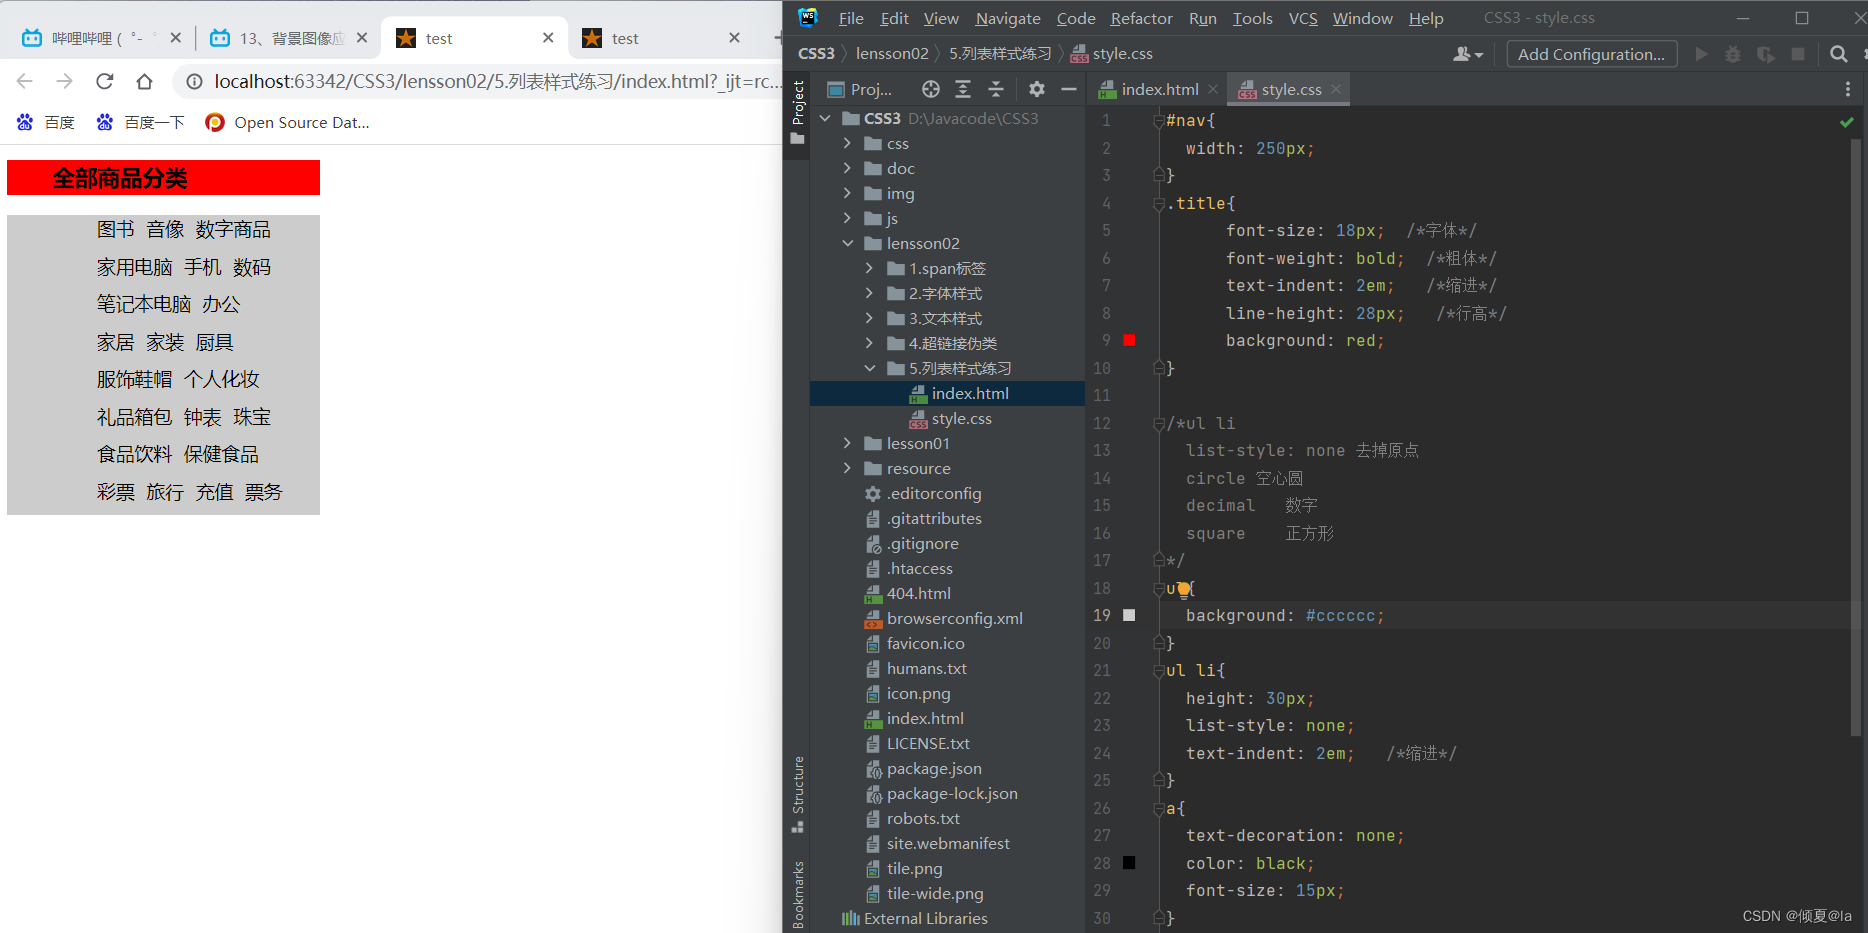Open the Refactor menu
This screenshot has height=933, width=1868.
point(1141,18)
